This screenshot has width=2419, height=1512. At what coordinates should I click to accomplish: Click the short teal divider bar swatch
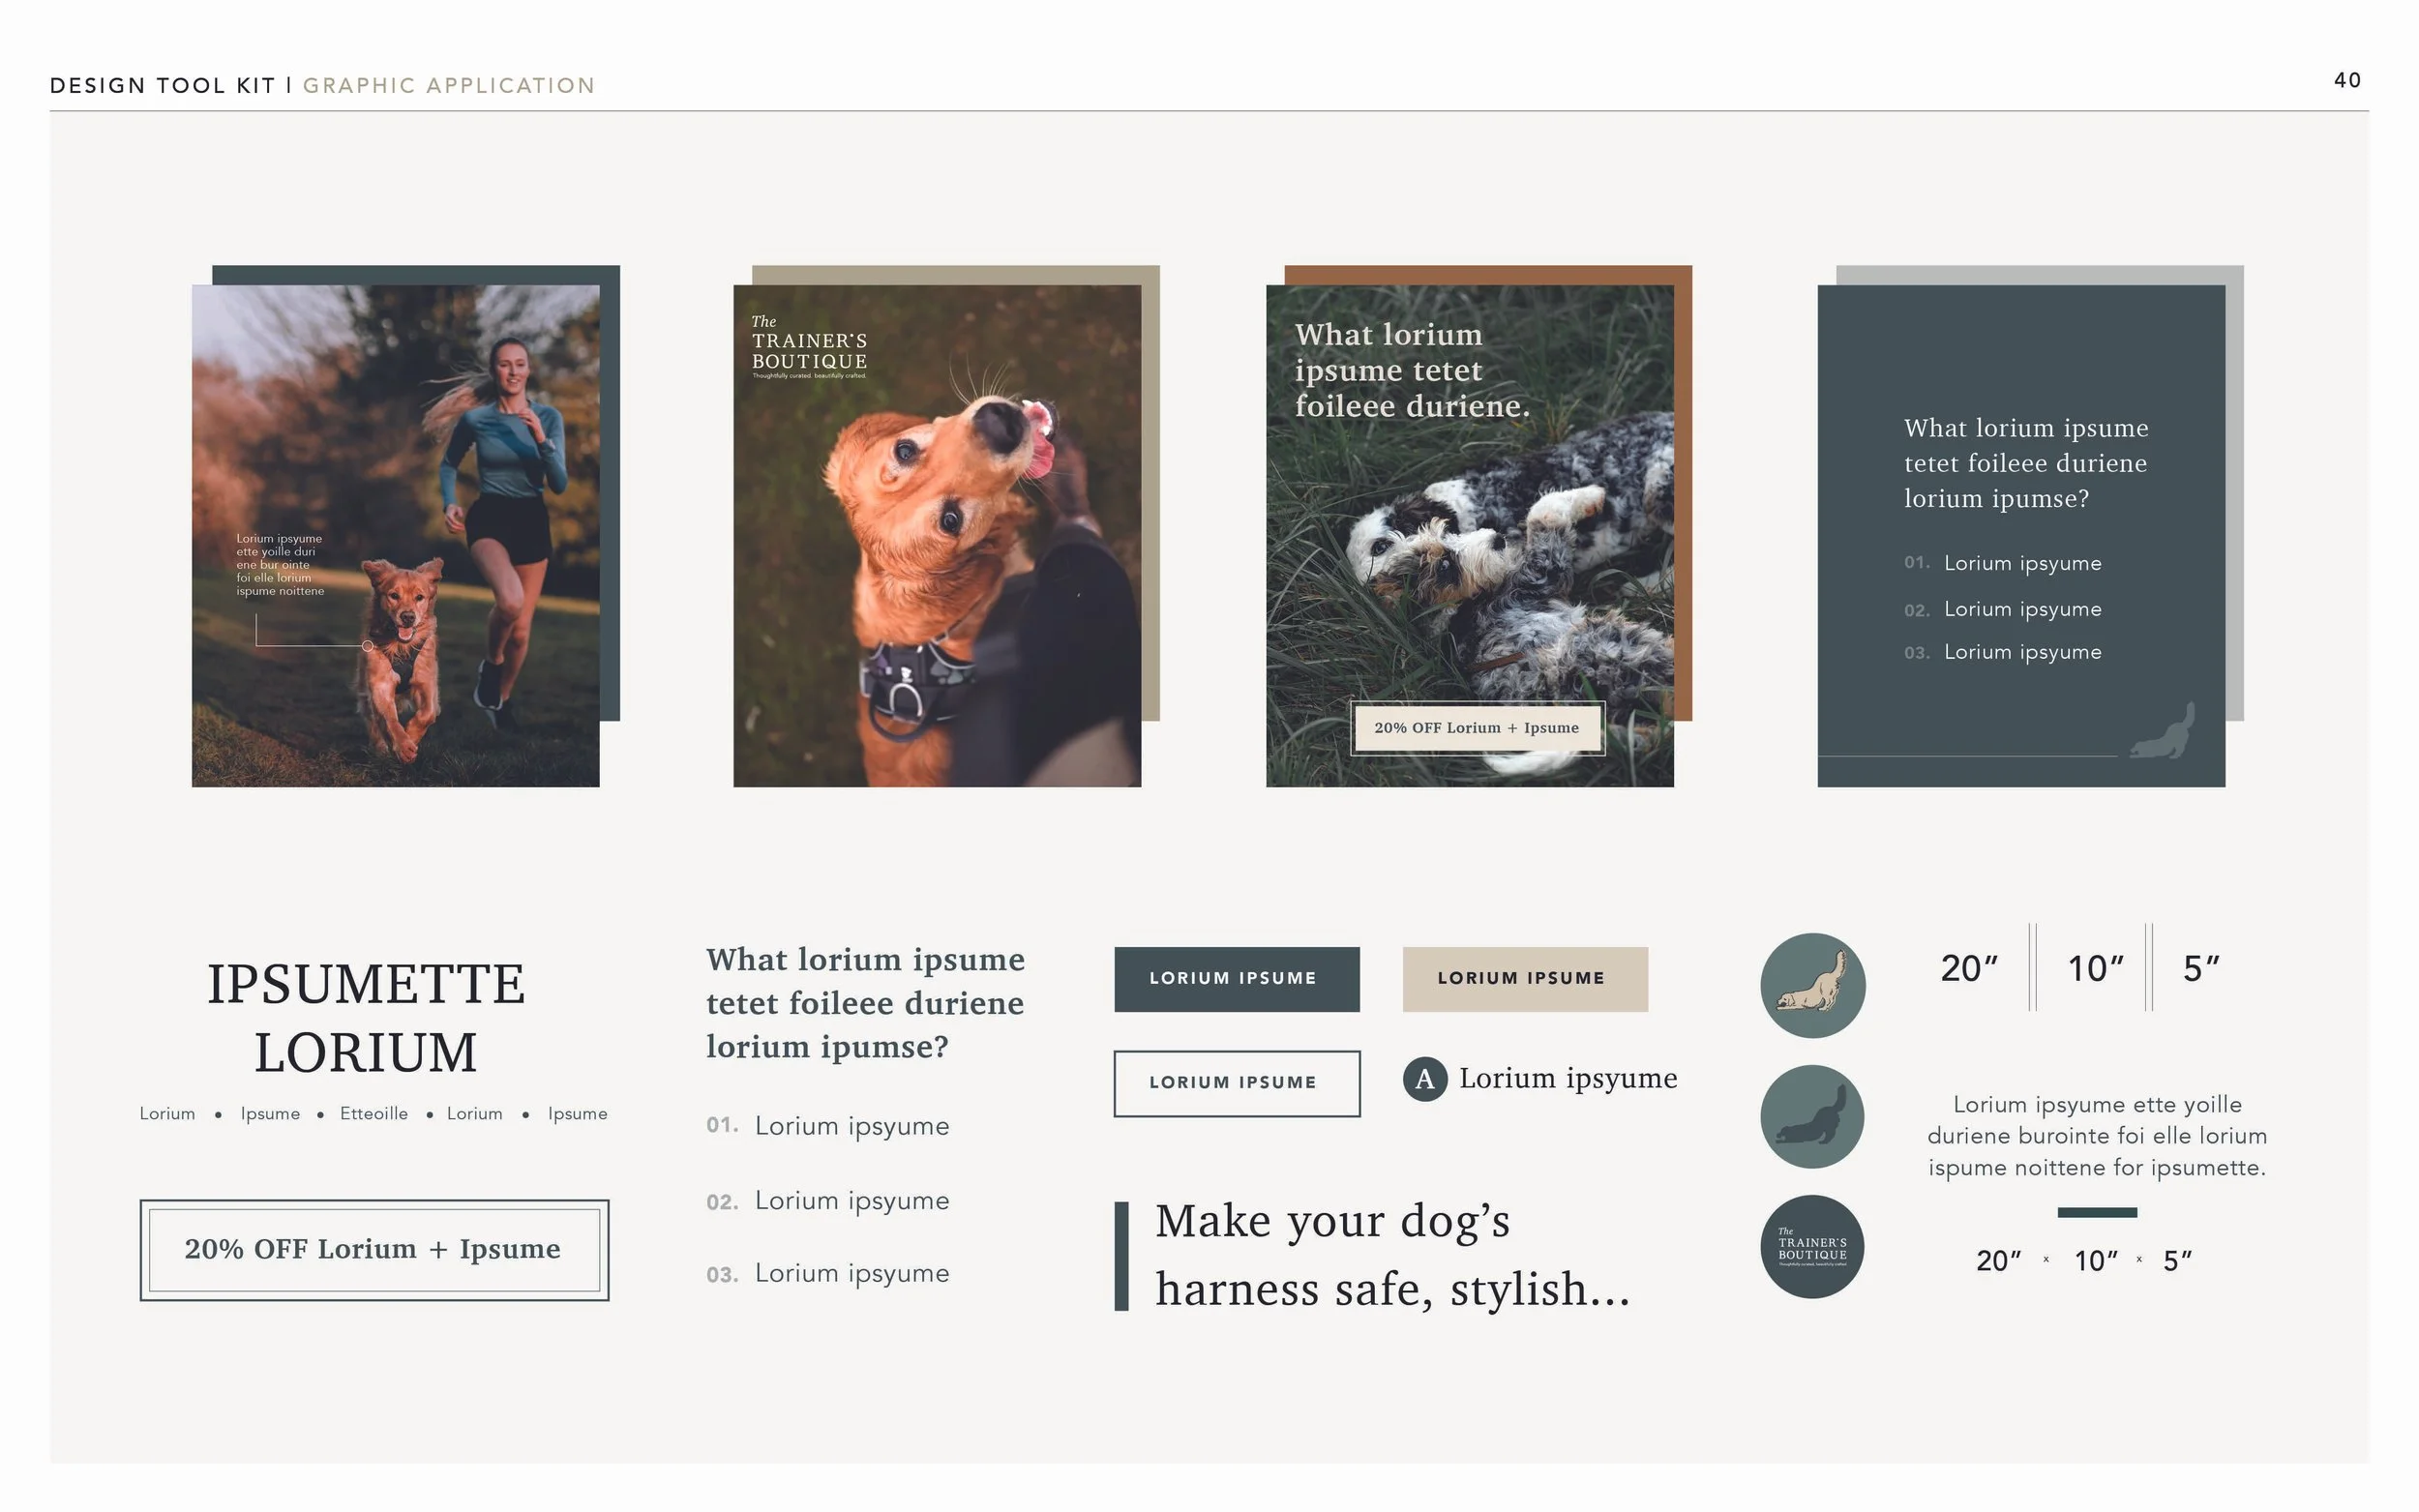tap(2096, 1212)
